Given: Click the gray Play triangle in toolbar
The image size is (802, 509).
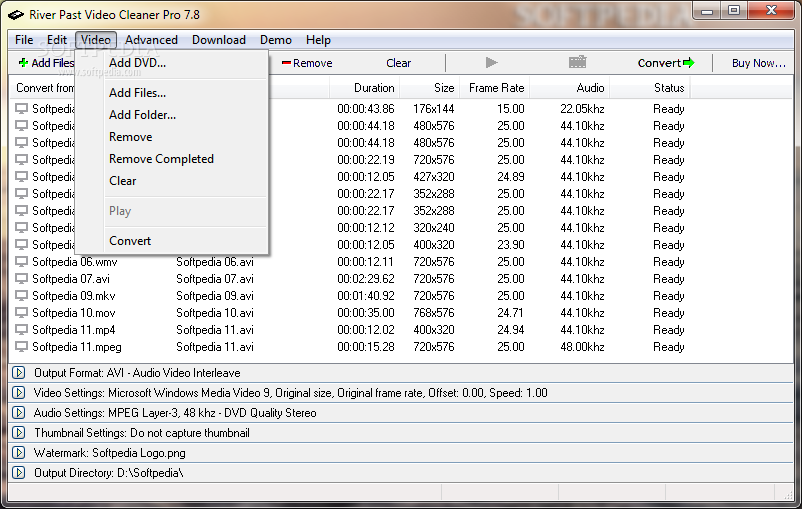Looking at the screenshot, I should click(492, 62).
